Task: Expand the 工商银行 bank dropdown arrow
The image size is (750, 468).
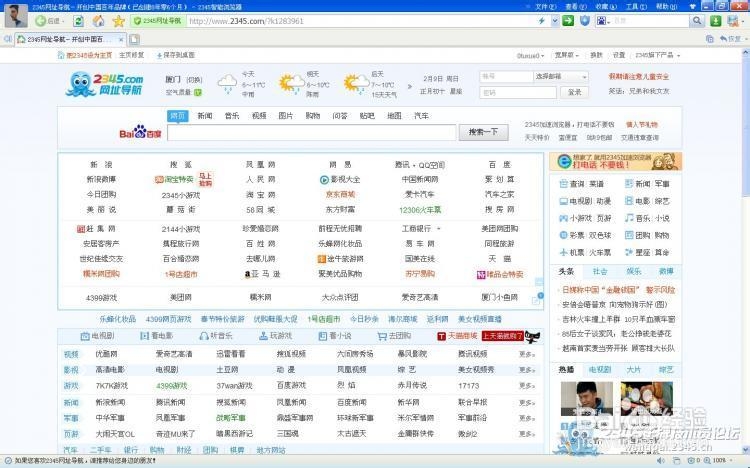Action: click(439, 229)
